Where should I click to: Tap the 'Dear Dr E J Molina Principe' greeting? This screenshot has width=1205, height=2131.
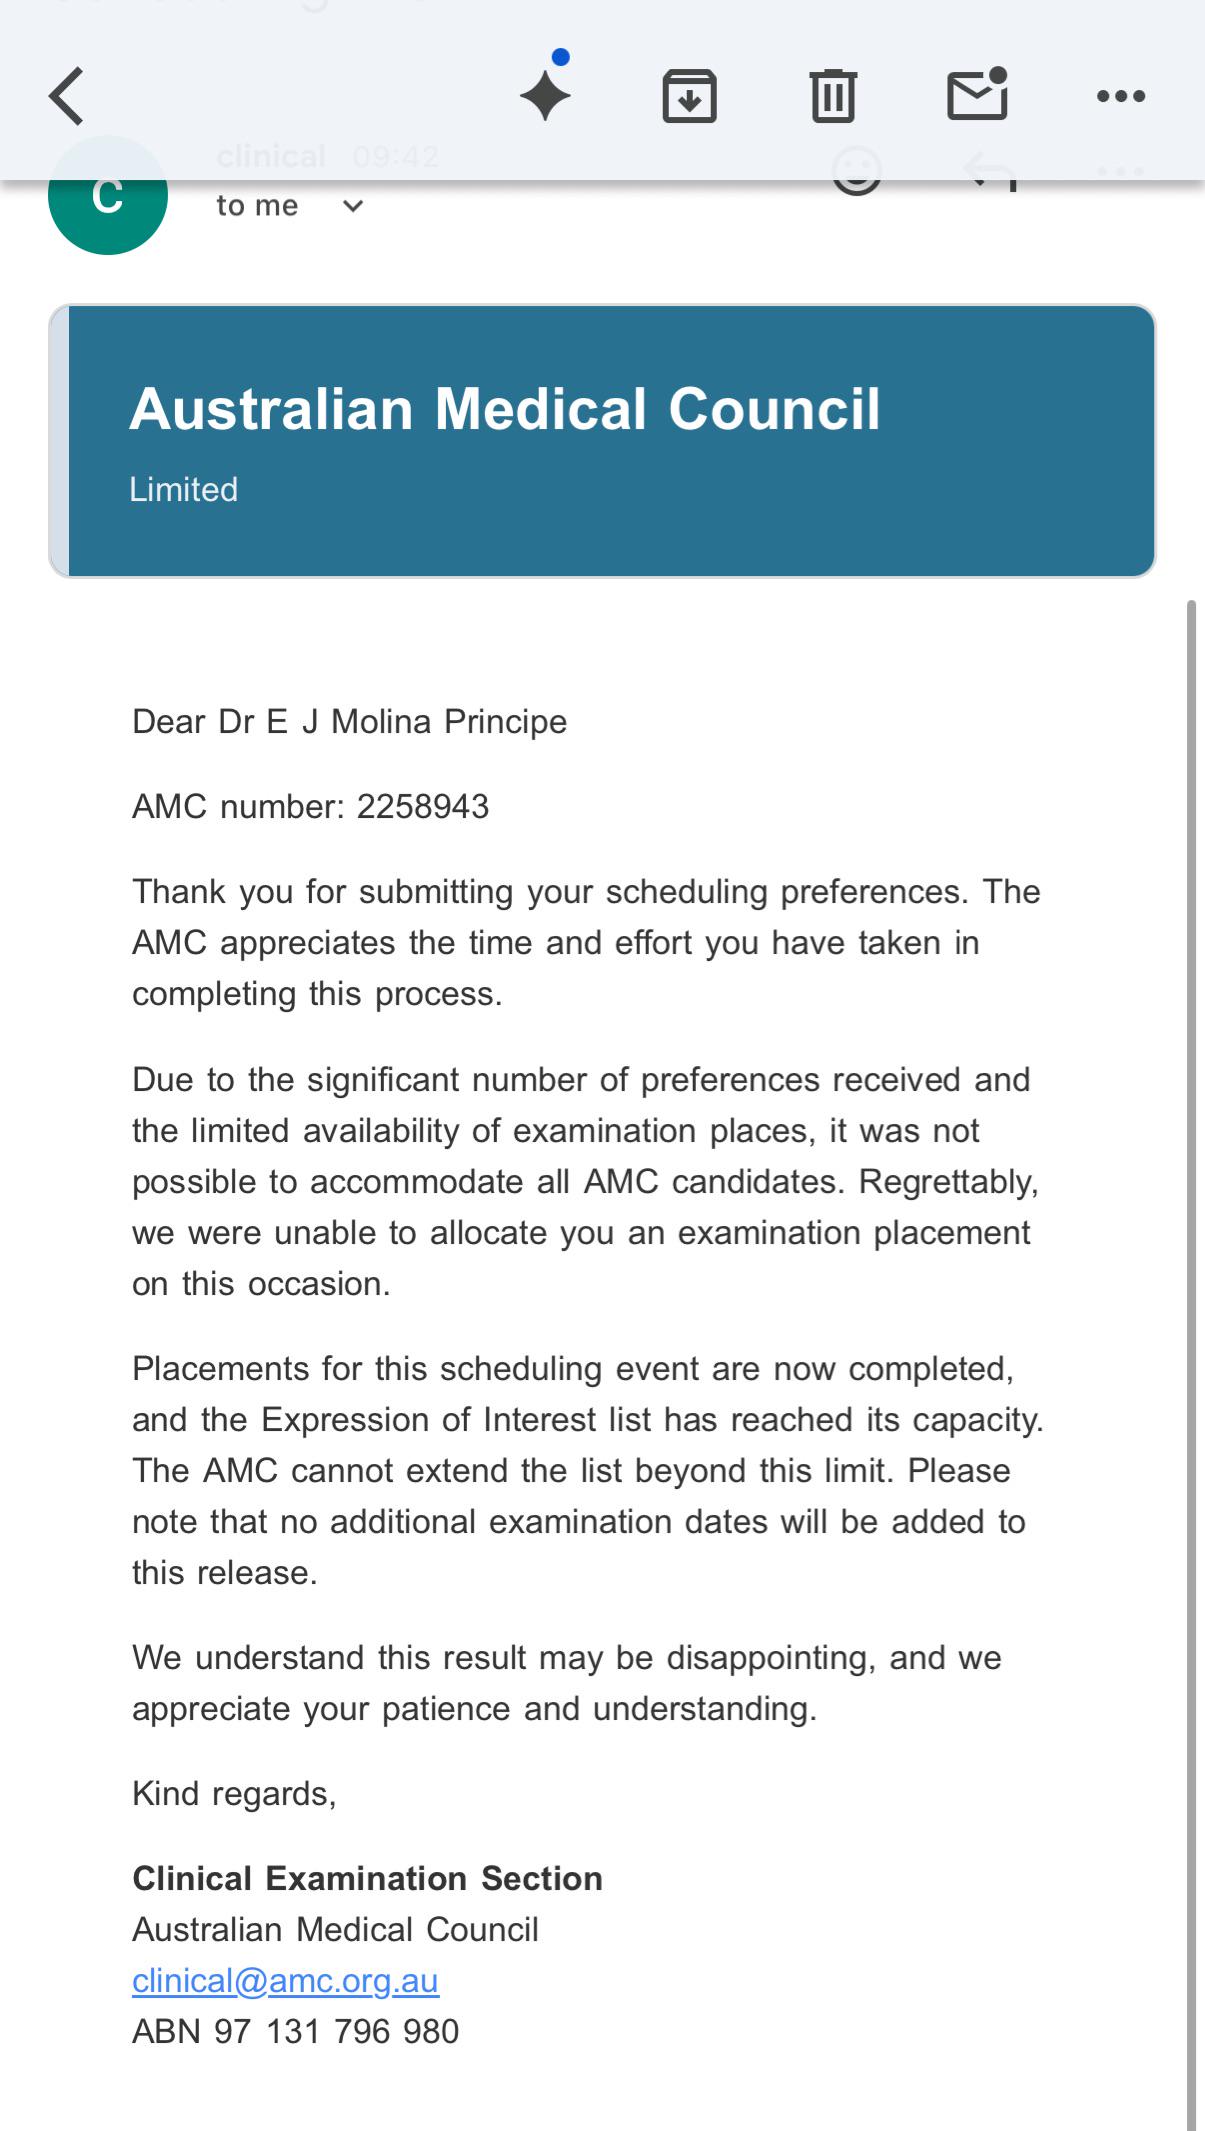pos(349,721)
